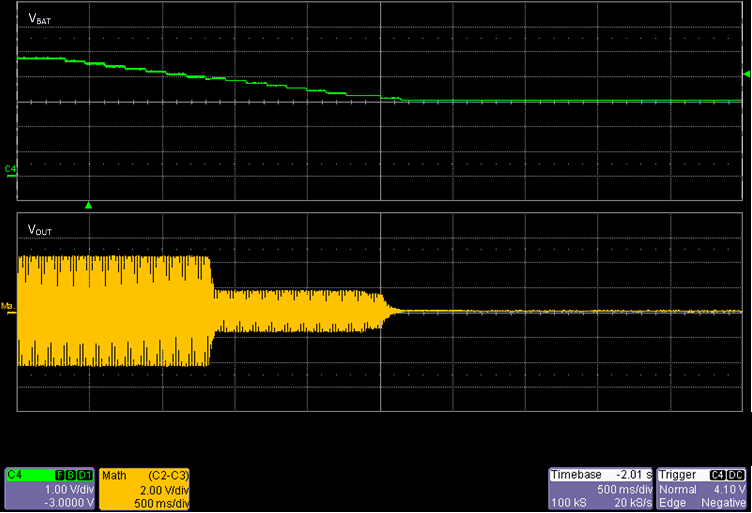Viewport: 752px width, 513px height.
Task: Open the Timebase settings box
Action: [x=601, y=488]
